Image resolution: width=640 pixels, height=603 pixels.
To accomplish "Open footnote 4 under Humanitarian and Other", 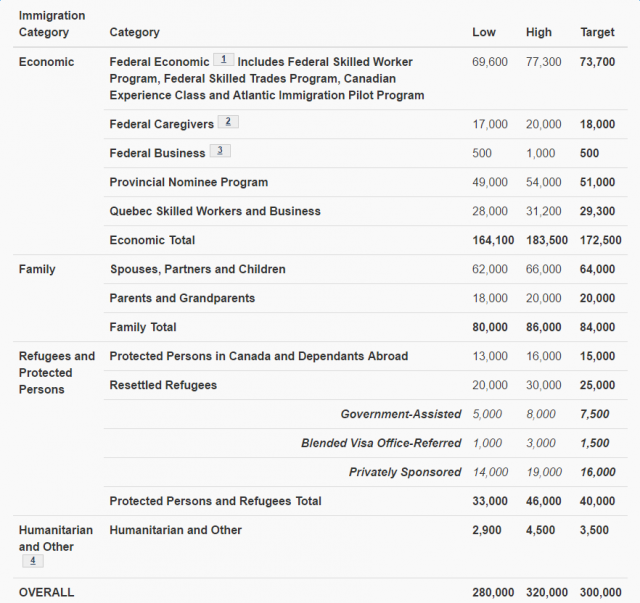I will pyautogui.click(x=31, y=561).
